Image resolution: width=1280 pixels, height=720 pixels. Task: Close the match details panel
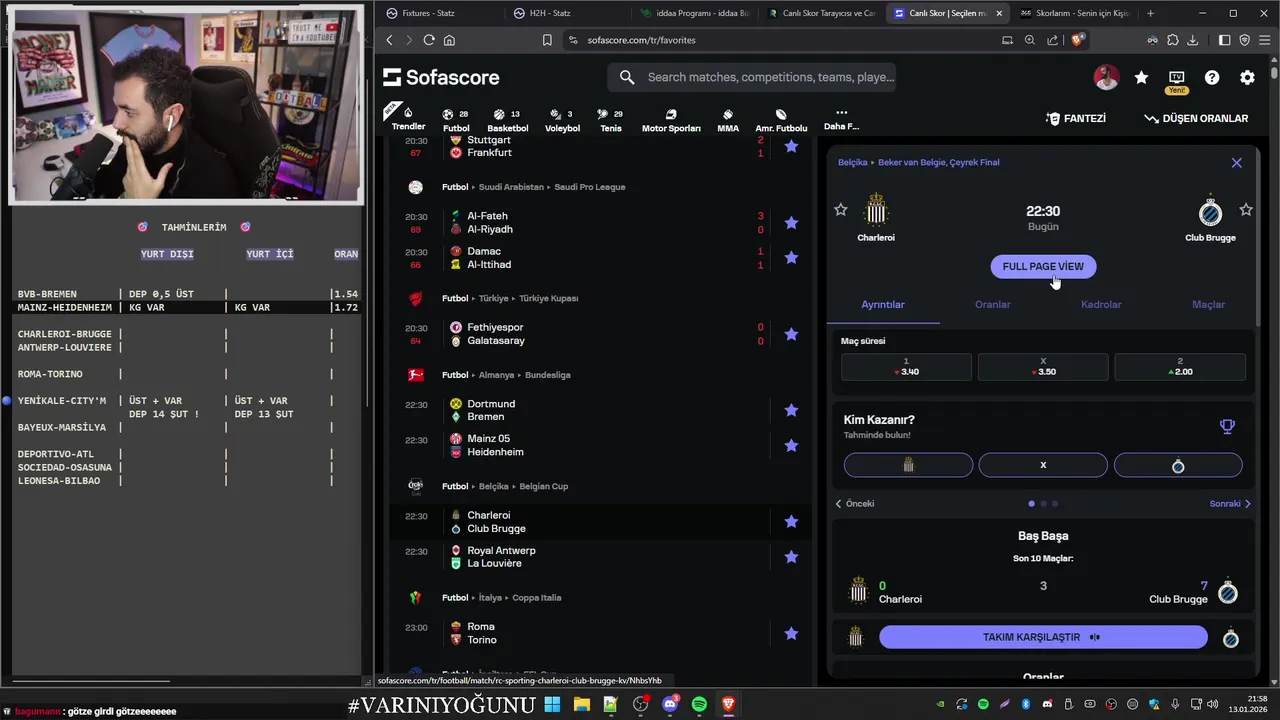tap(1236, 162)
